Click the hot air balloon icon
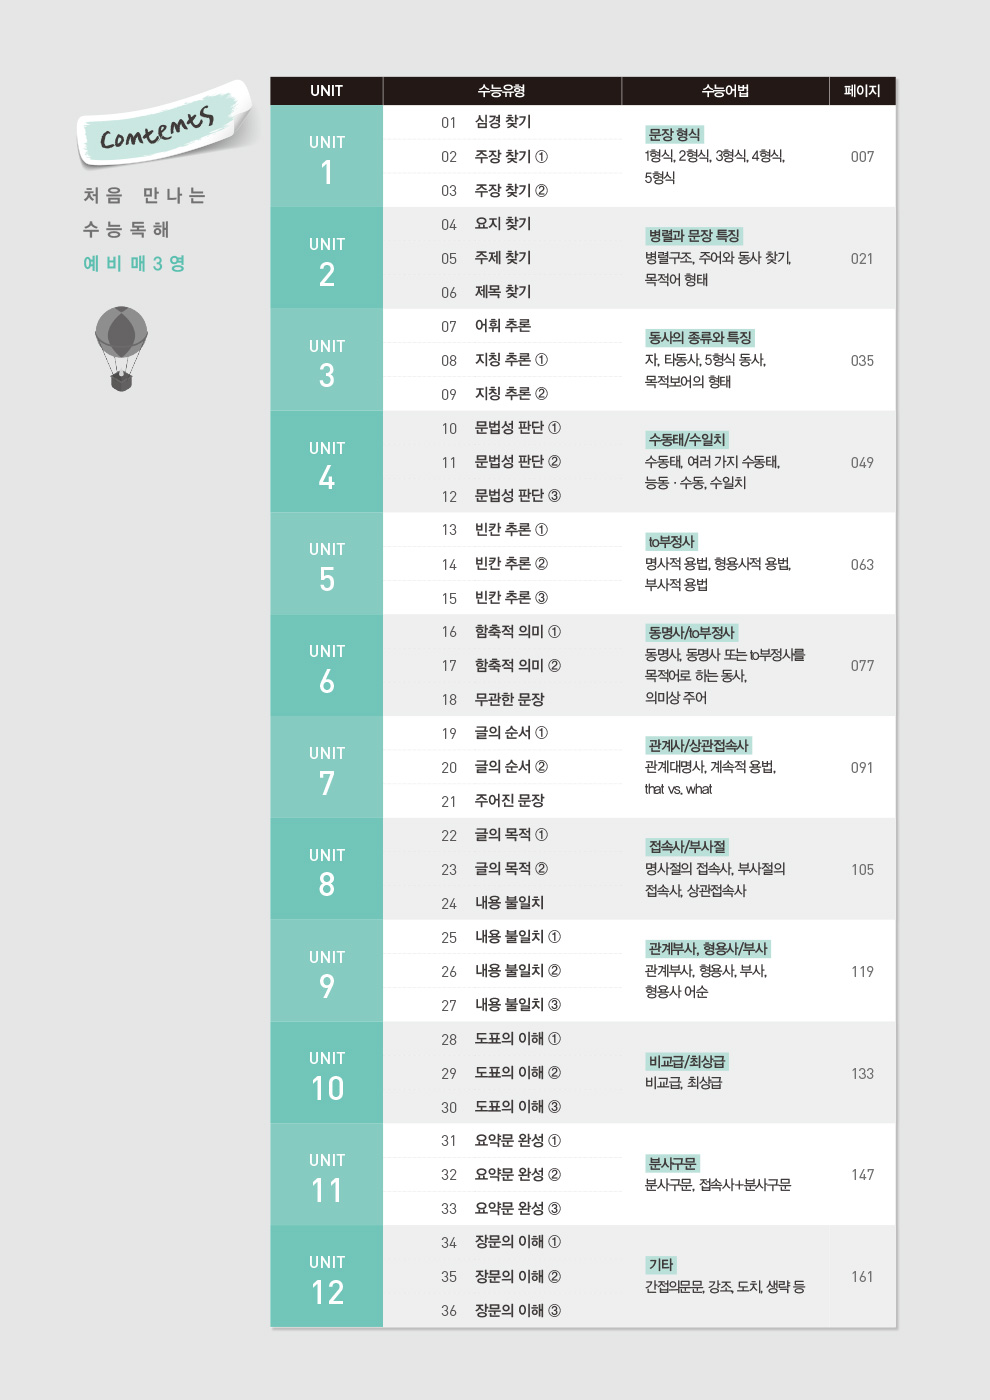Image resolution: width=990 pixels, height=1400 pixels. coord(121,347)
